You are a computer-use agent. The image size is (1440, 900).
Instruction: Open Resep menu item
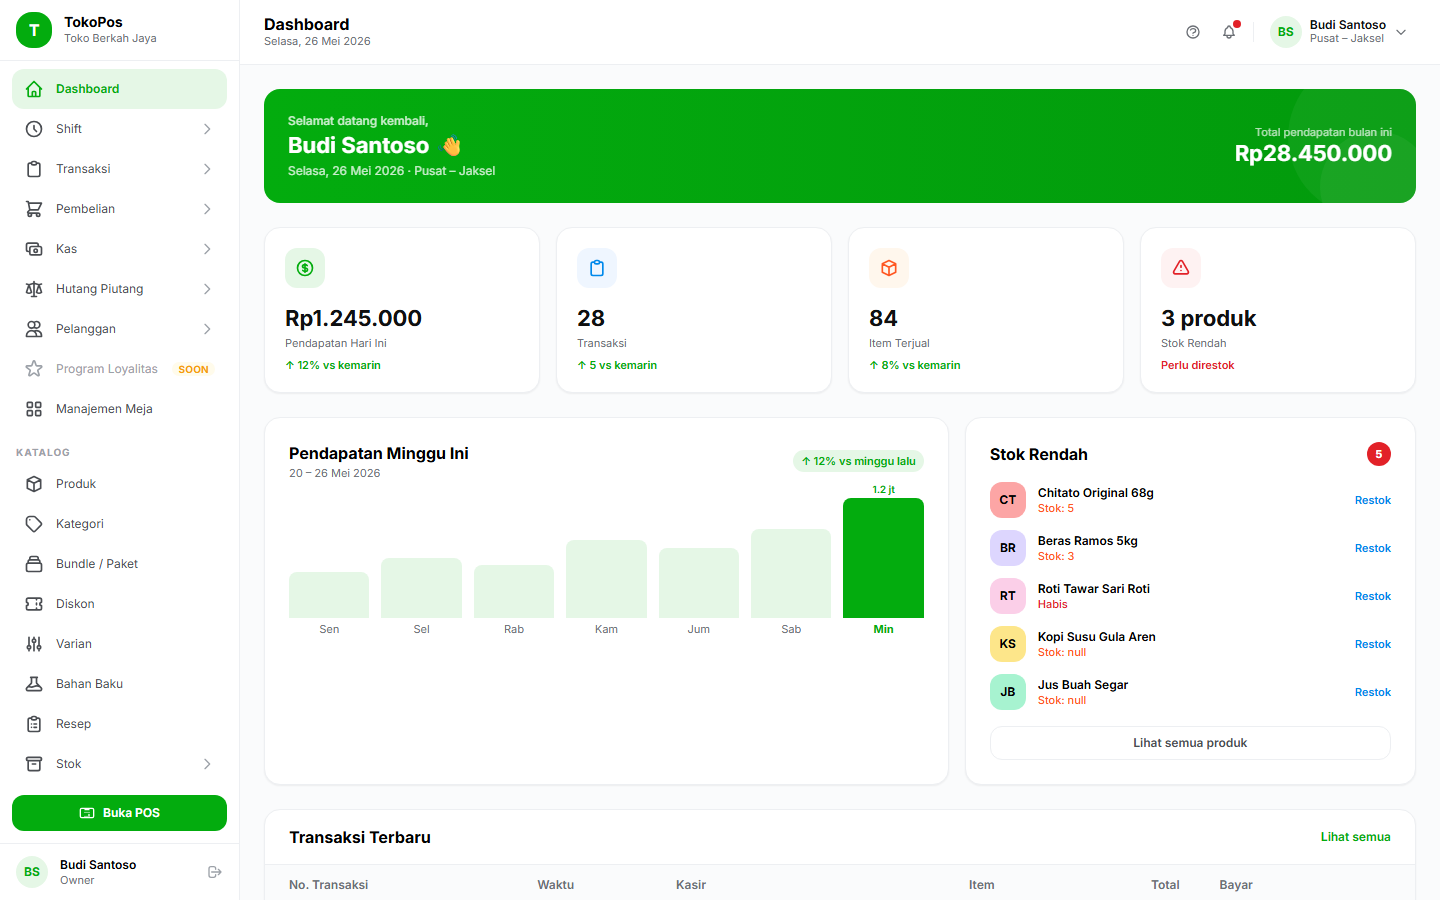[119, 724]
